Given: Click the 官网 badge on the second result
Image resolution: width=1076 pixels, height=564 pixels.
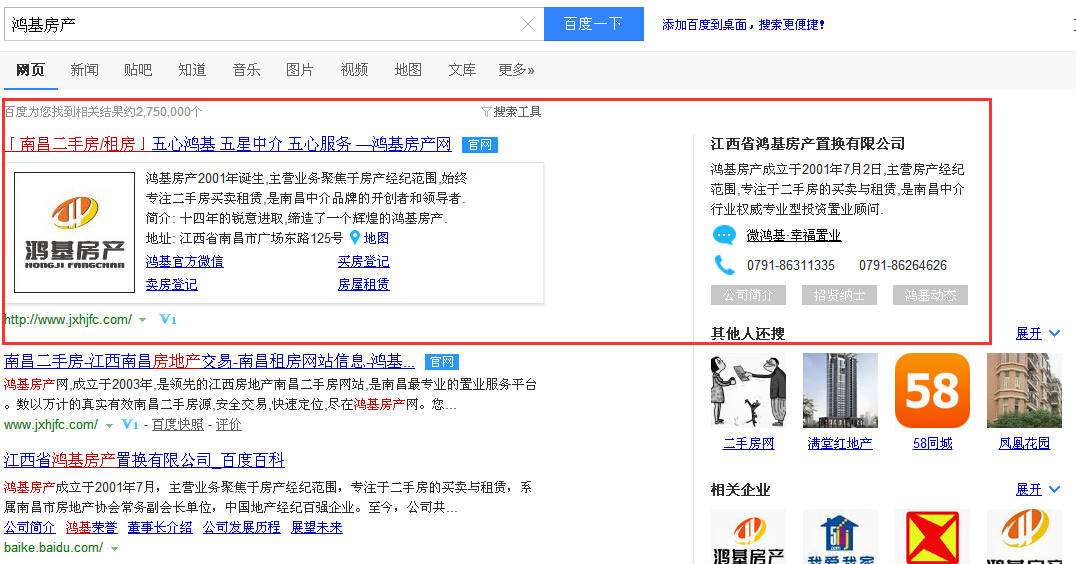Looking at the screenshot, I should [x=442, y=362].
